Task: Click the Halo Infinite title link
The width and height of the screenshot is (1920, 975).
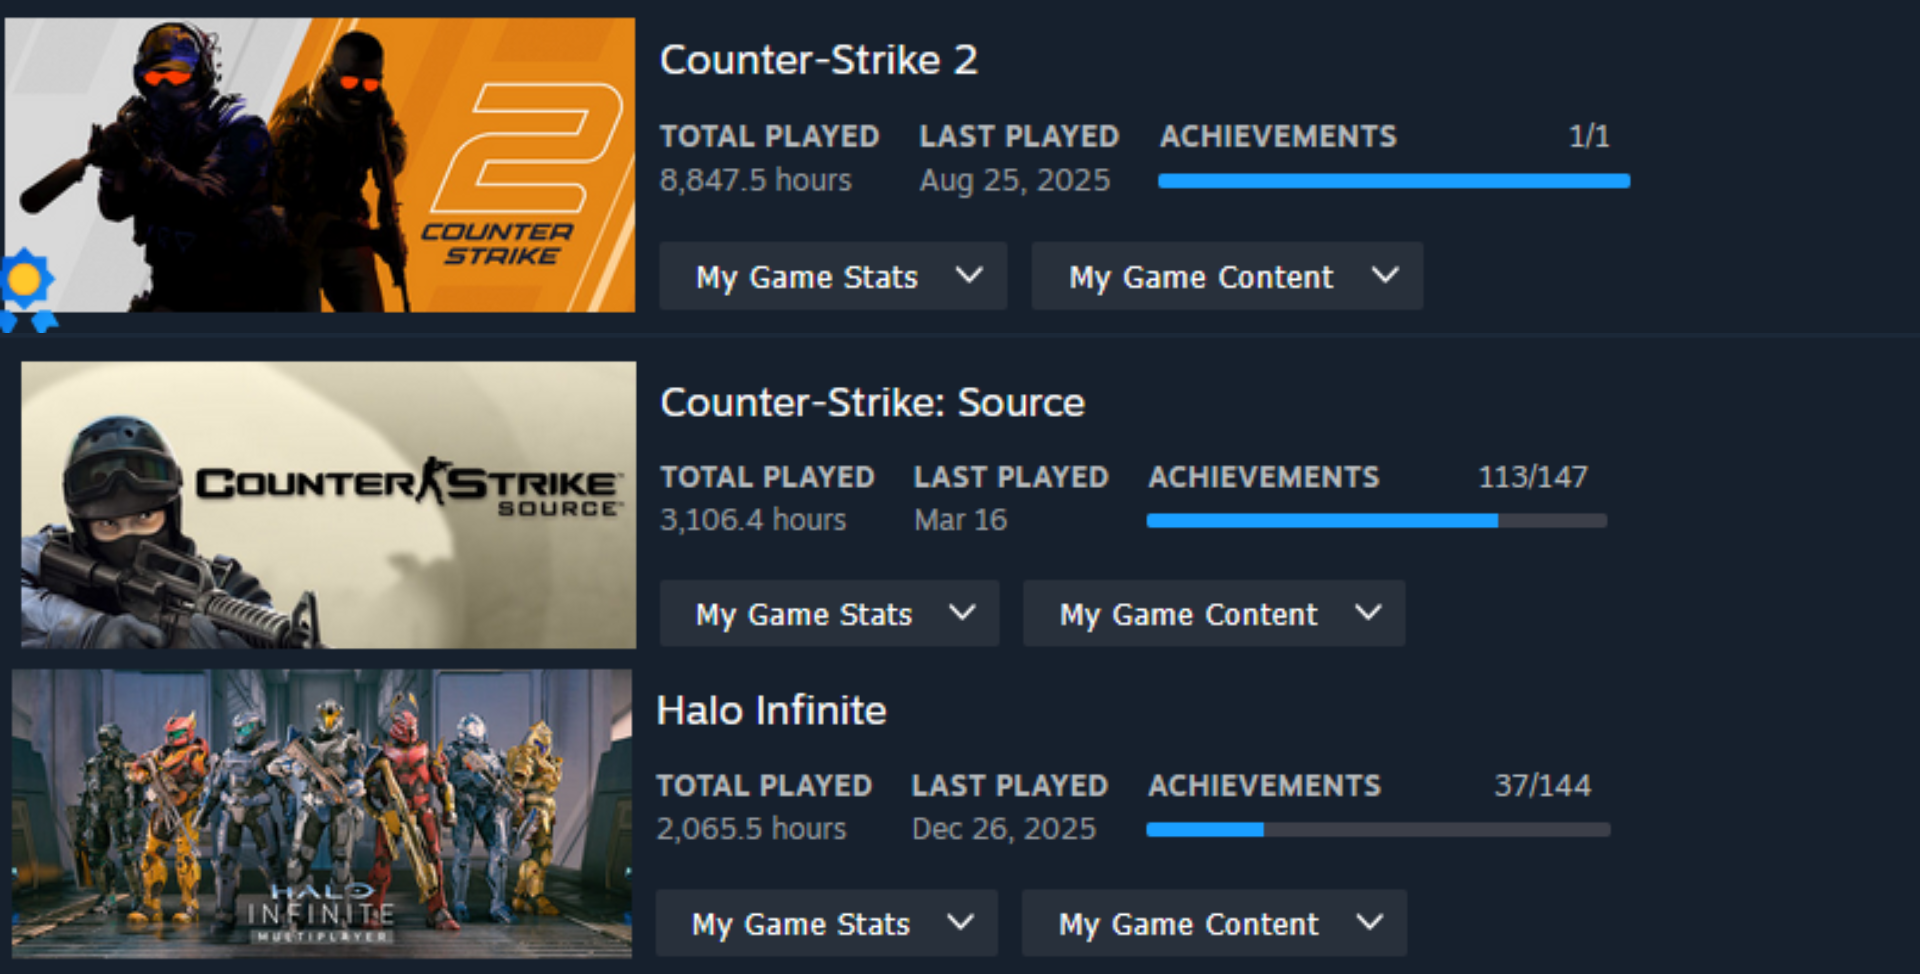Action: point(771,711)
